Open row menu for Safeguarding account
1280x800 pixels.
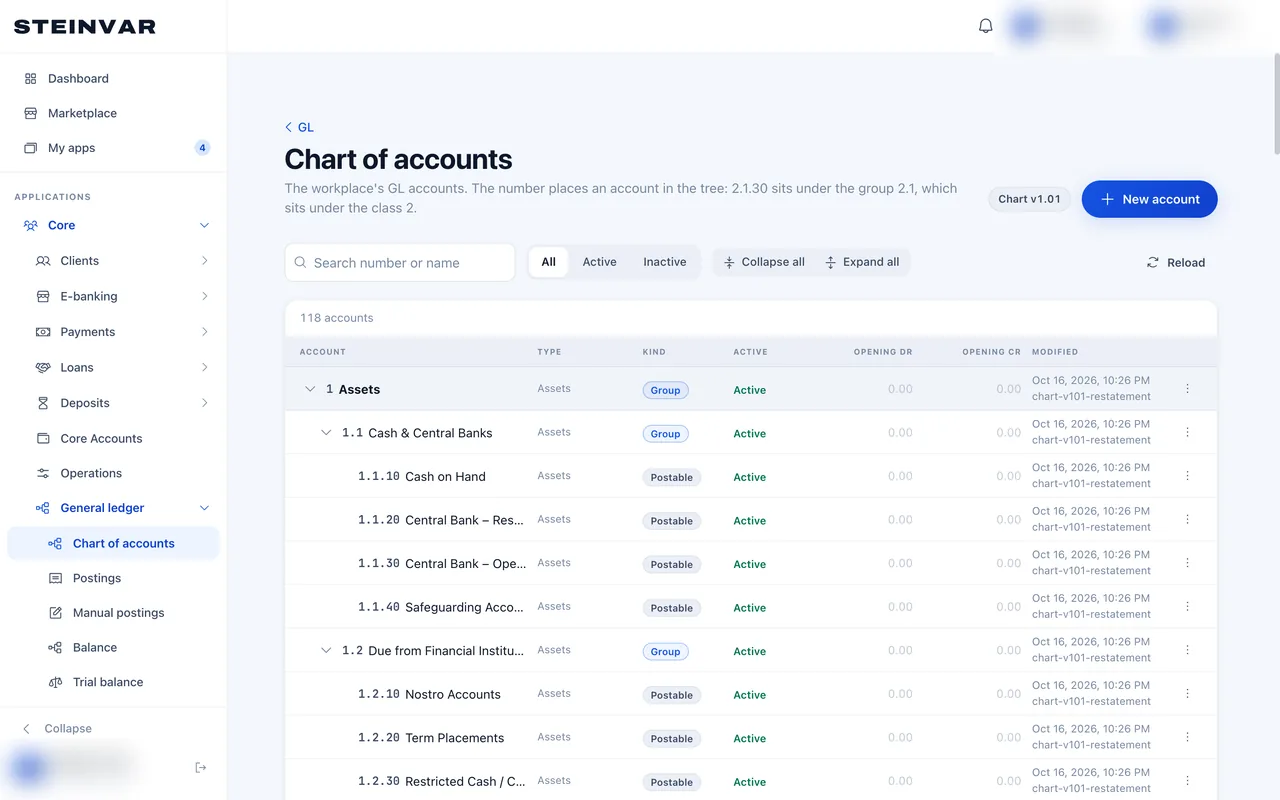click(x=1187, y=607)
